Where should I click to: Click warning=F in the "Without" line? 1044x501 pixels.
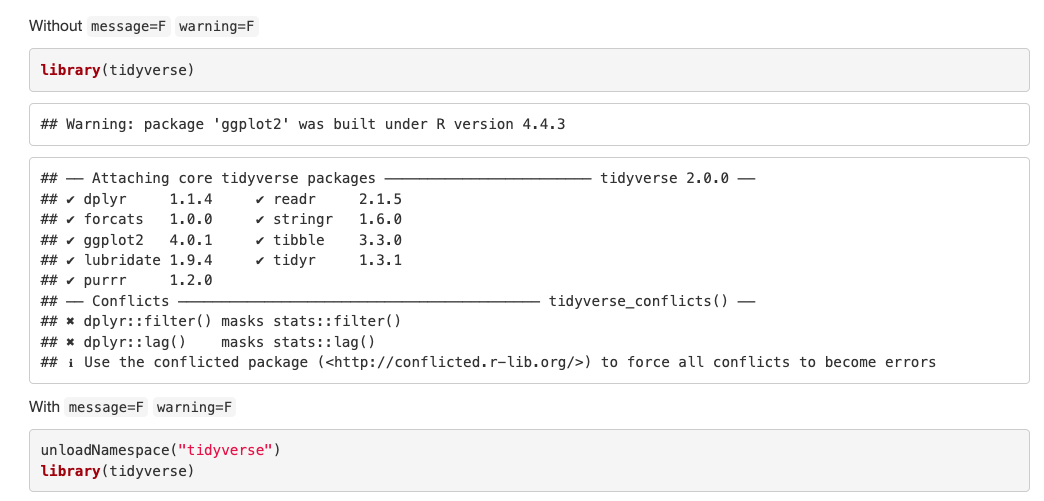tap(218, 26)
